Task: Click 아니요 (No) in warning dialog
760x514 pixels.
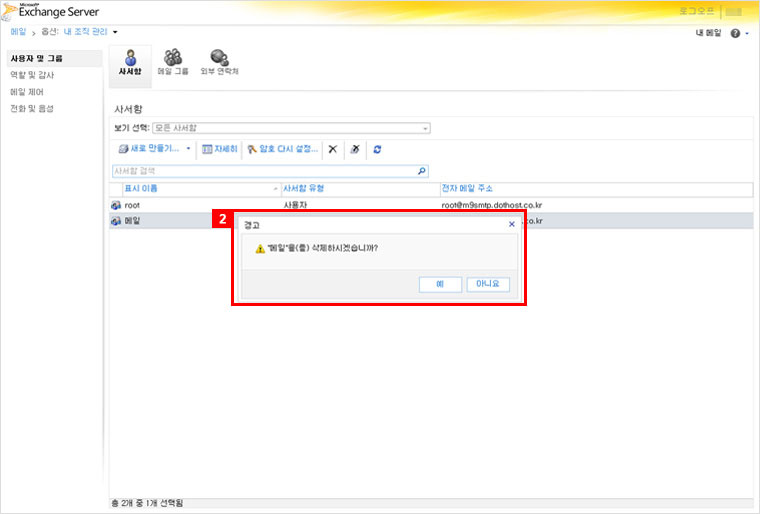Action: coord(488,284)
